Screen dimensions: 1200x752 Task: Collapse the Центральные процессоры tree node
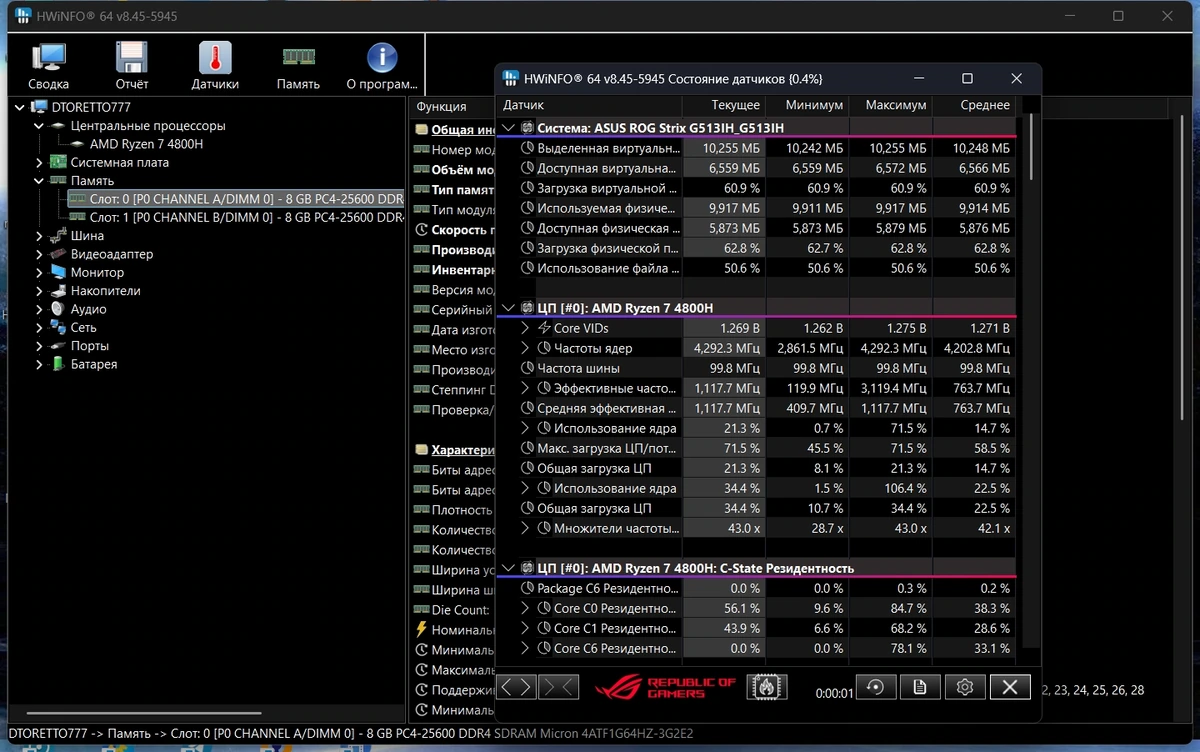[x=39, y=126]
